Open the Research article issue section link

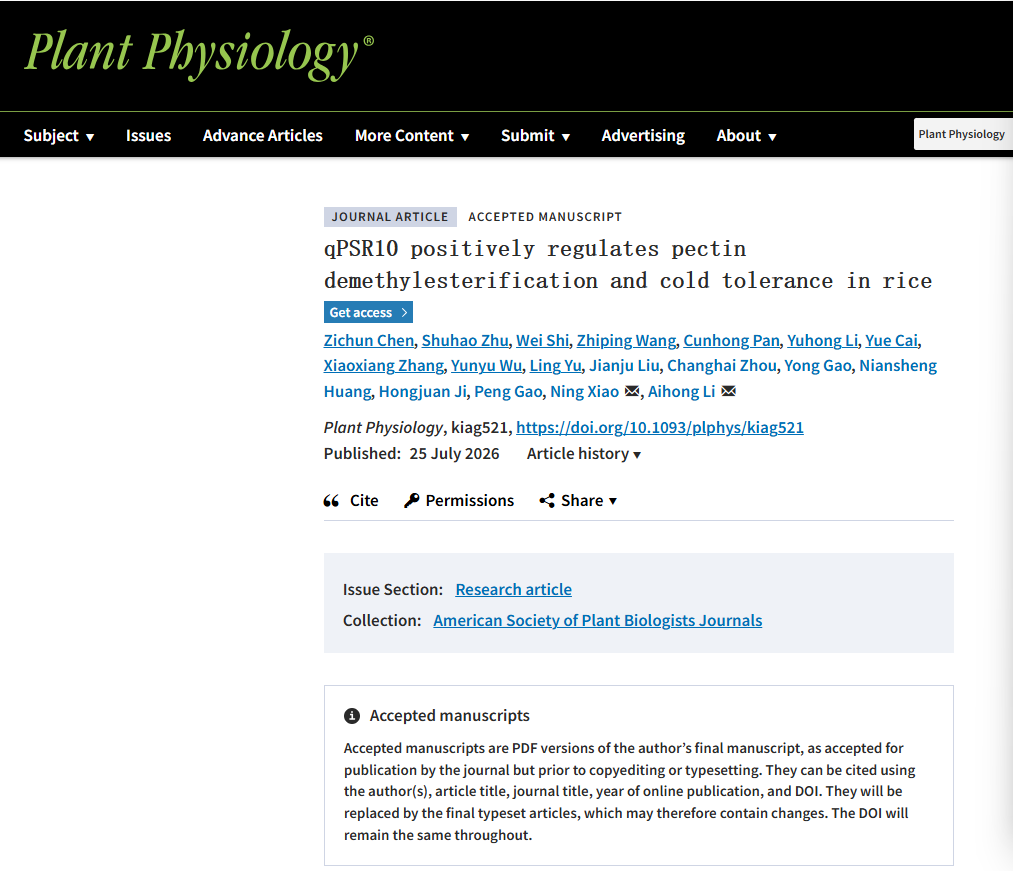pos(514,590)
